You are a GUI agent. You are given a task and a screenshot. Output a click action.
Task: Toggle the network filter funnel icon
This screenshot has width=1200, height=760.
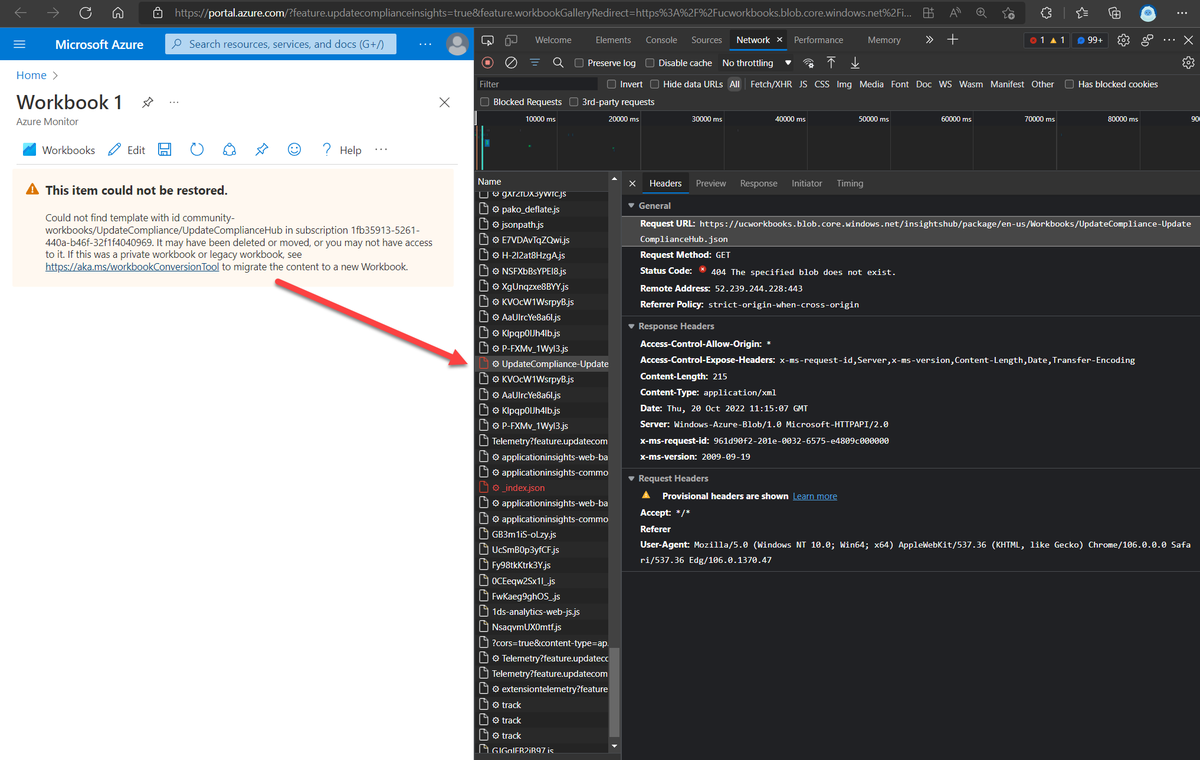534,62
